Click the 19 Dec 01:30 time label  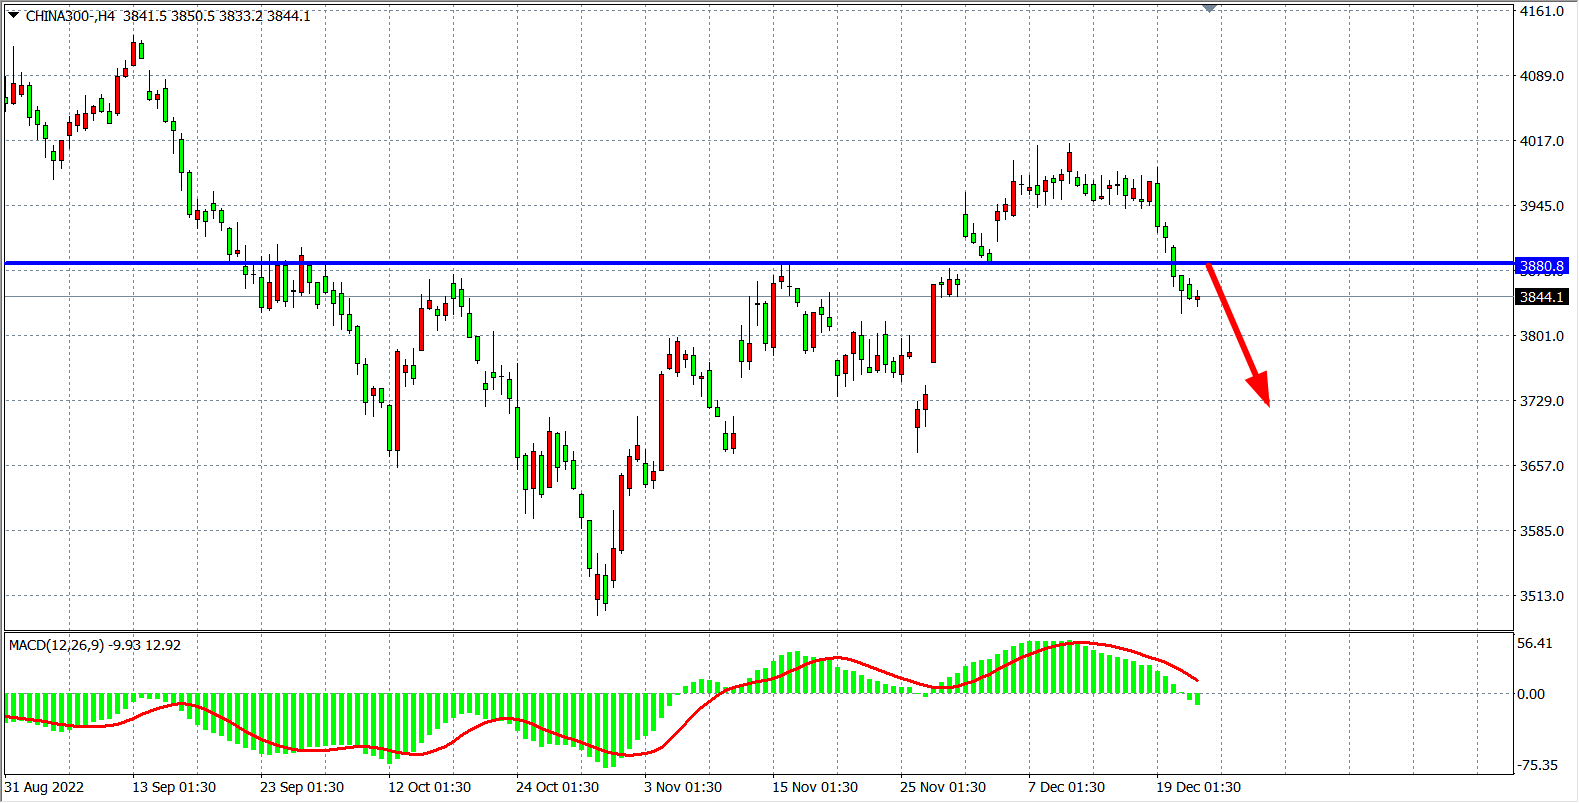[1198, 787]
